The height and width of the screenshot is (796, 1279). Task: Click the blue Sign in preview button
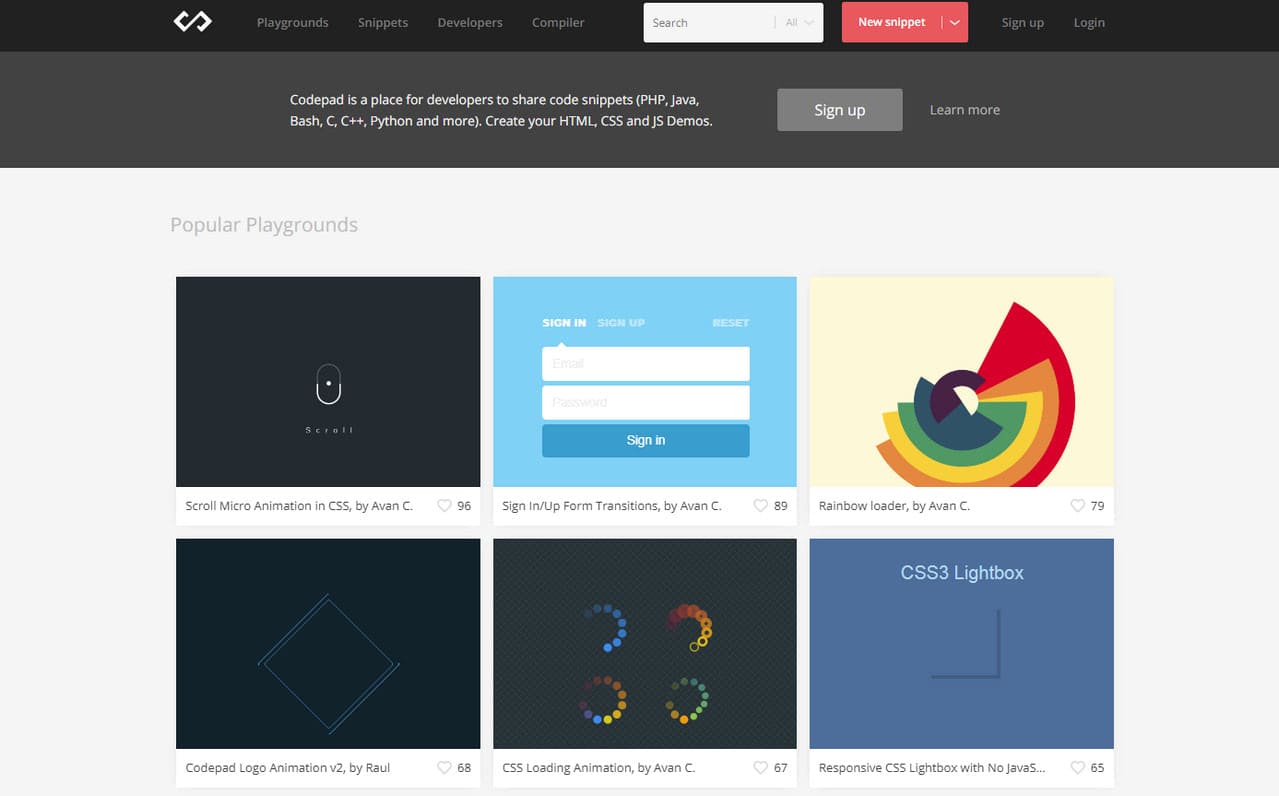pyautogui.click(x=646, y=440)
